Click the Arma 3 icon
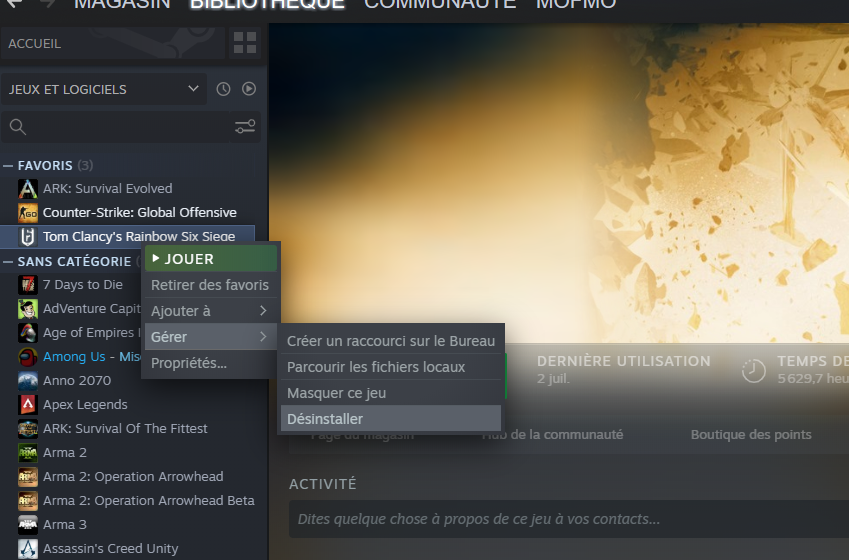 tap(28, 524)
